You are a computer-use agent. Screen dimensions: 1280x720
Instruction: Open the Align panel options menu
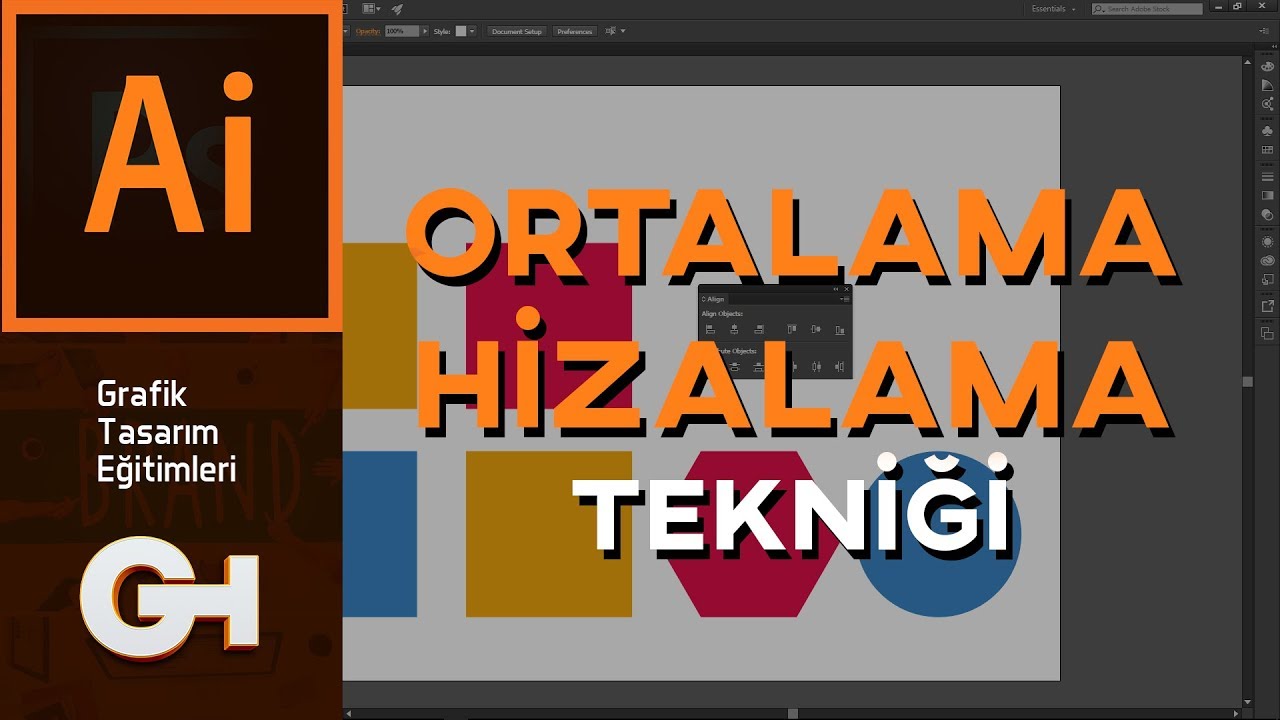tap(845, 299)
